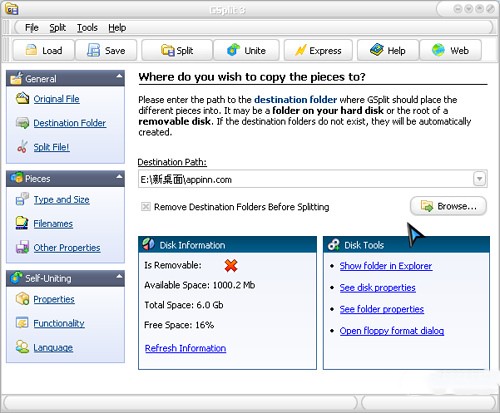The image size is (500, 413).
Task: Click the Load toolbar button
Action: (x=43, y=50)
